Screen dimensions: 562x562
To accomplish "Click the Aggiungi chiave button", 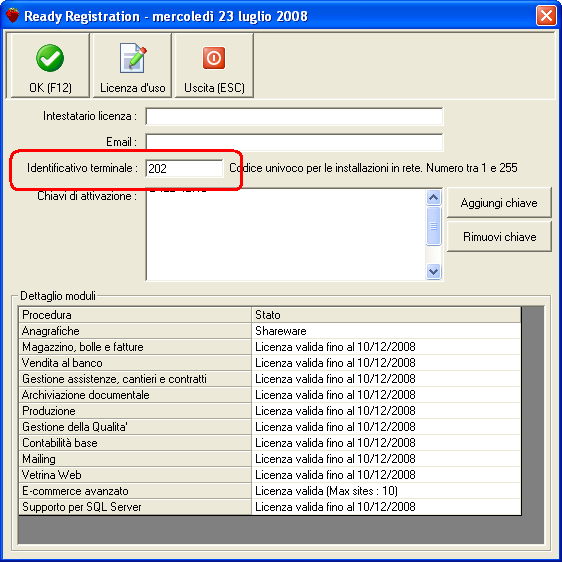I will 499,203.
